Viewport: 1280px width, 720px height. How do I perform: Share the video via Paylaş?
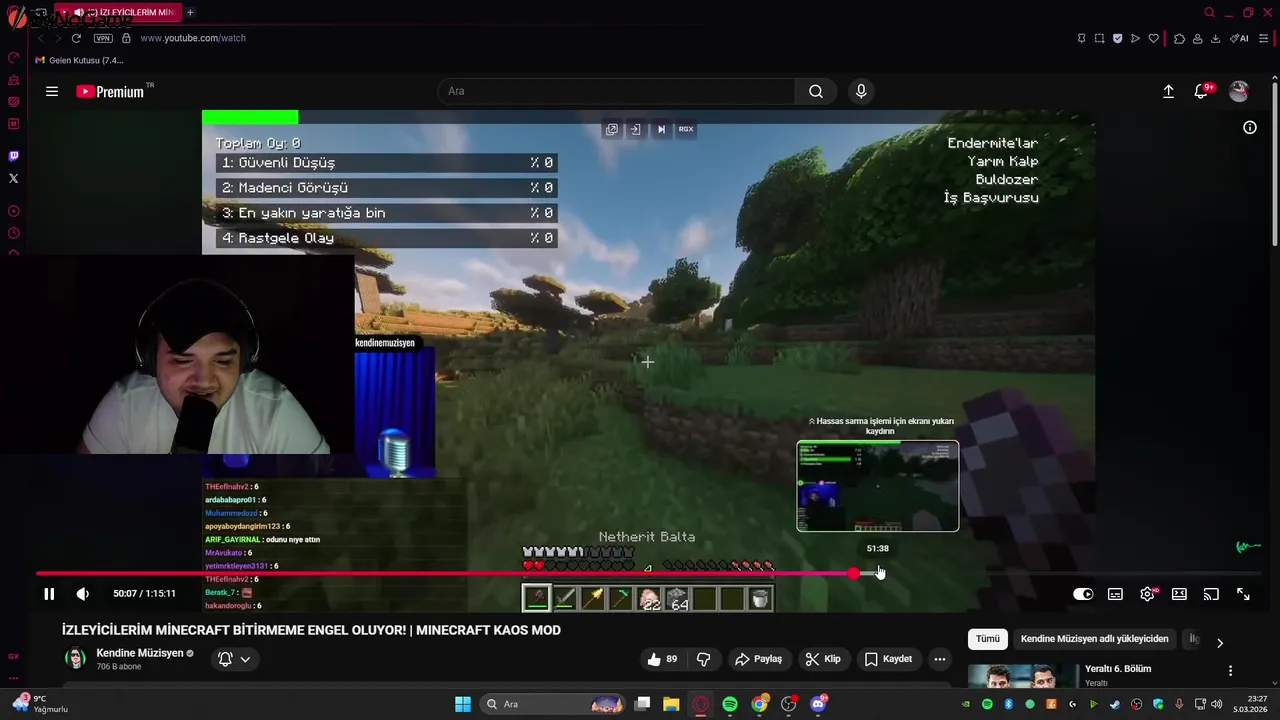(x=758, y=659)
